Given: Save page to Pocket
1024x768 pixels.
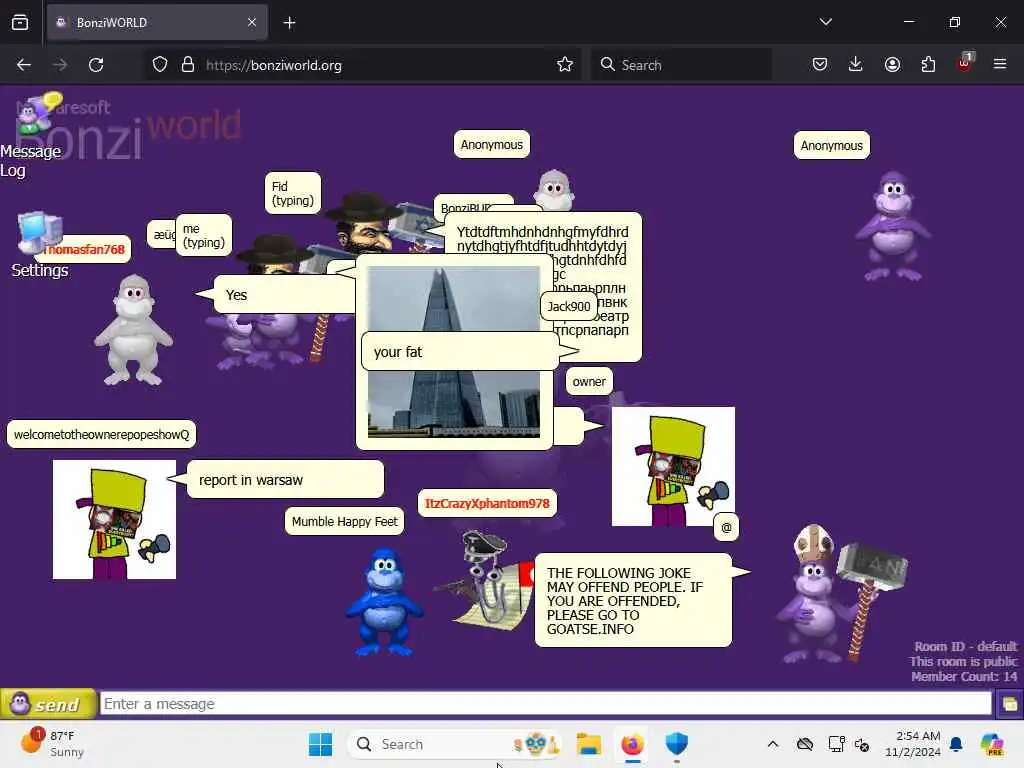Looking at the screenshot, I should (x=820, y=64).
